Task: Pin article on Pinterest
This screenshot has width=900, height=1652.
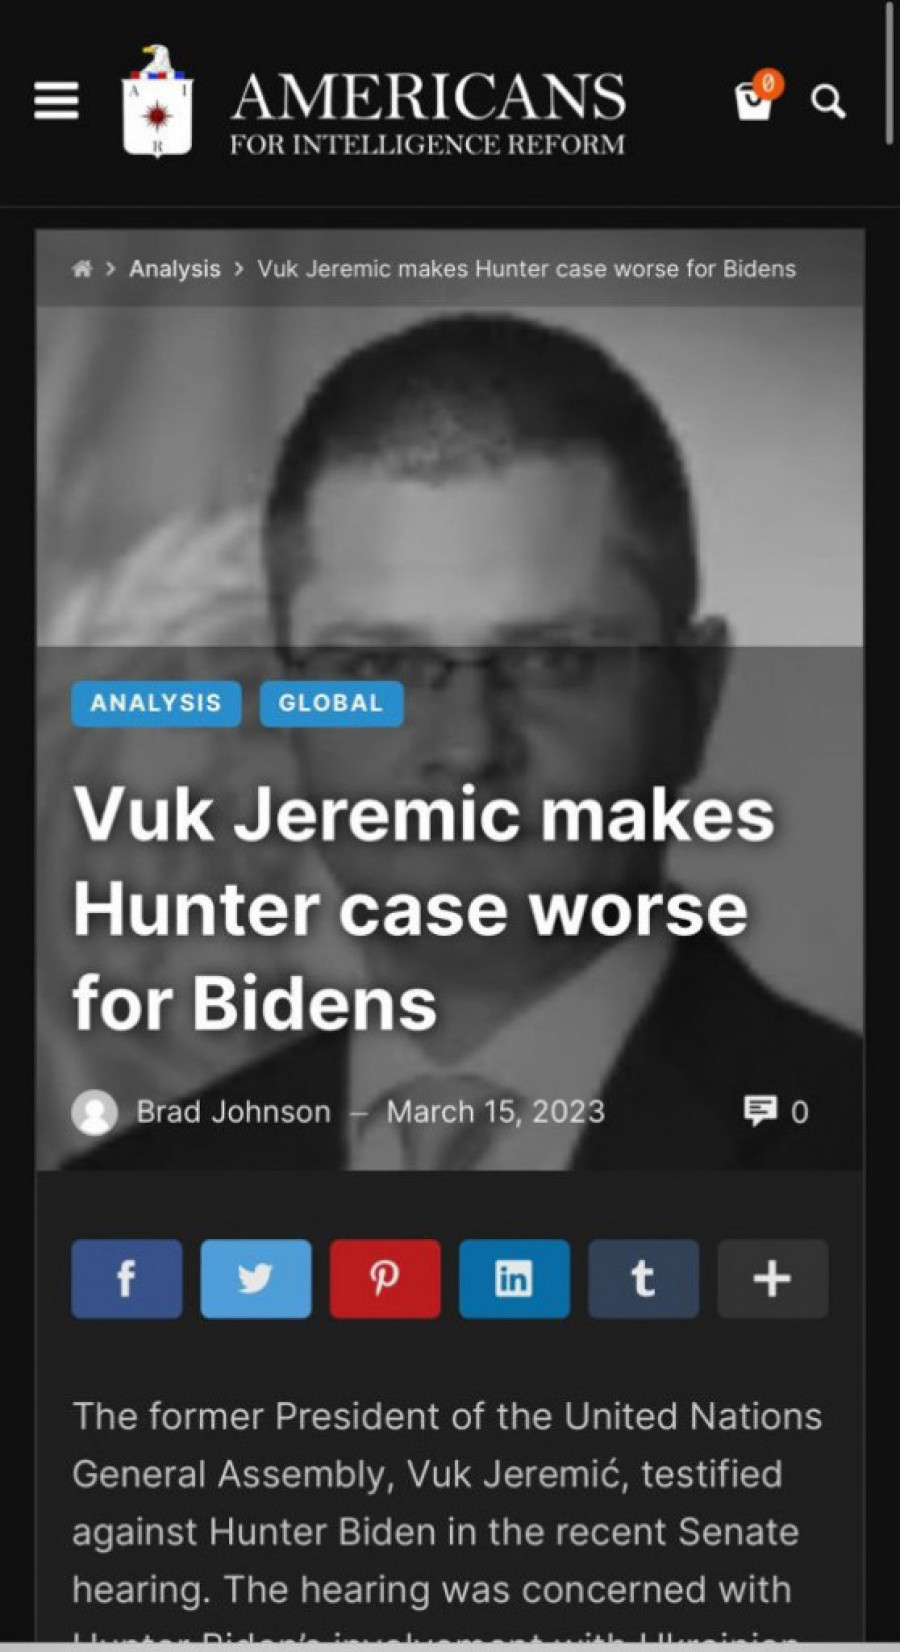Action: coord(385,1278)
